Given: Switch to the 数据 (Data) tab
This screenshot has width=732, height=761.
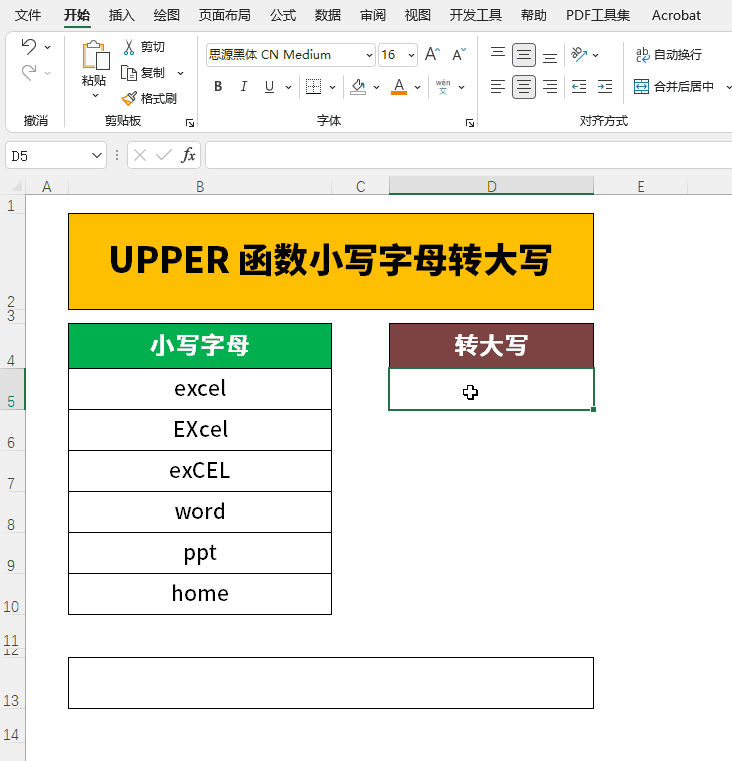Looking at the screenshot, I should (x=328, y=16).
